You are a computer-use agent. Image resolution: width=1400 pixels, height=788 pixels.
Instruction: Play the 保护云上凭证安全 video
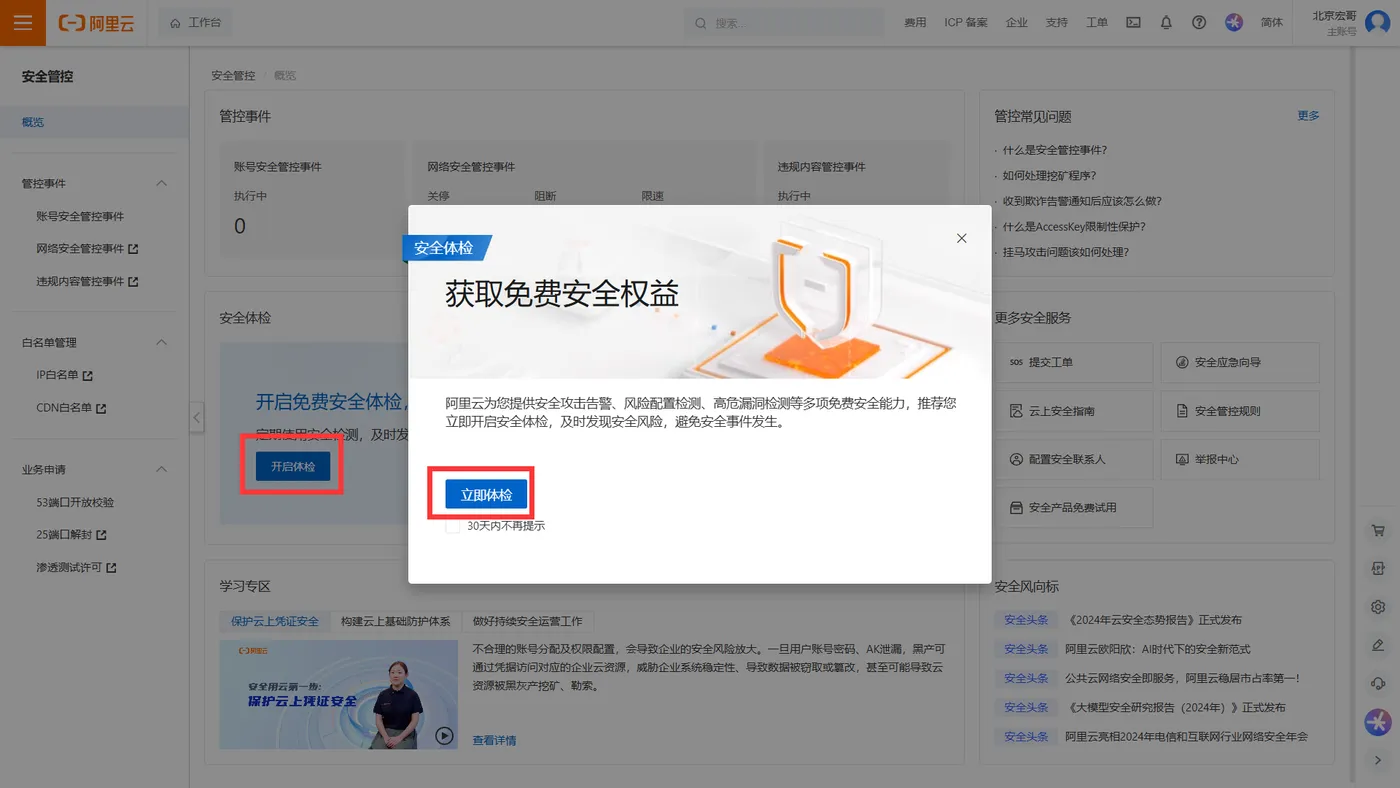444,736
